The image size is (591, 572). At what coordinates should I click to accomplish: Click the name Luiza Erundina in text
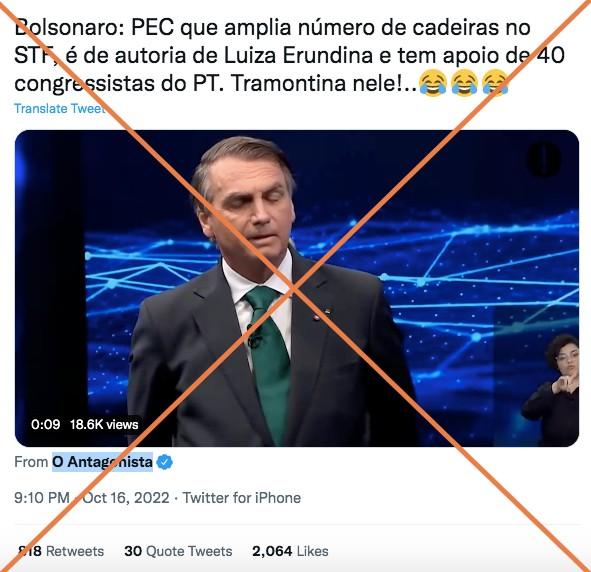coord(299,55)
